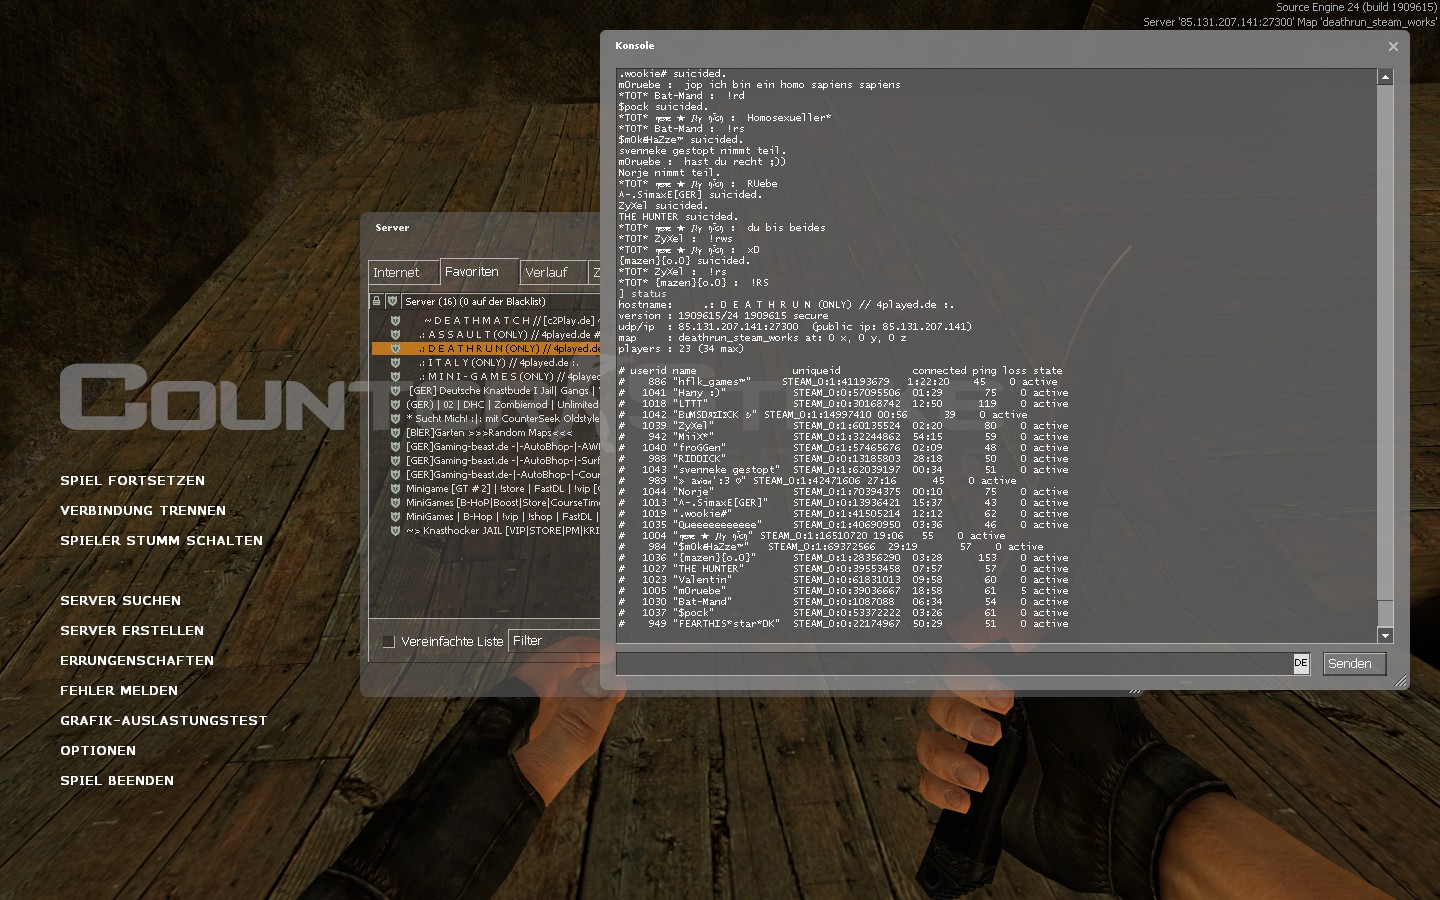1440x900 pixels.
Task: Click the "THE HUNTER" player row in console
Action: click(x=844, y=569)
